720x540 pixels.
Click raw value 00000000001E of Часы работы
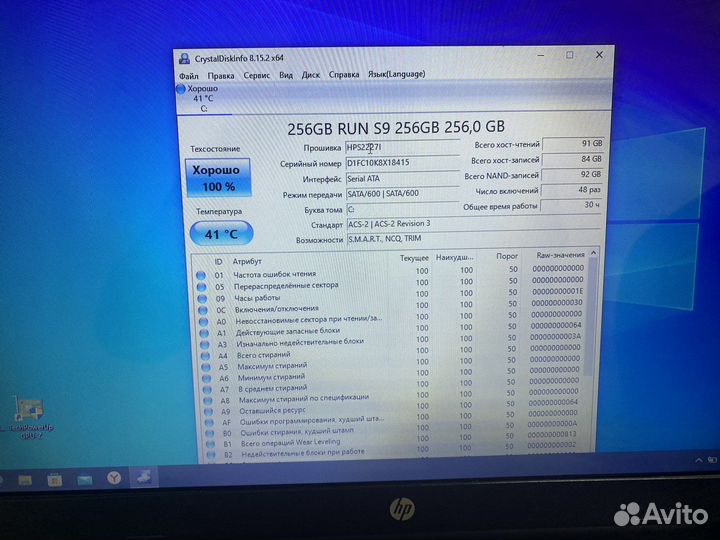coord(557,292)
